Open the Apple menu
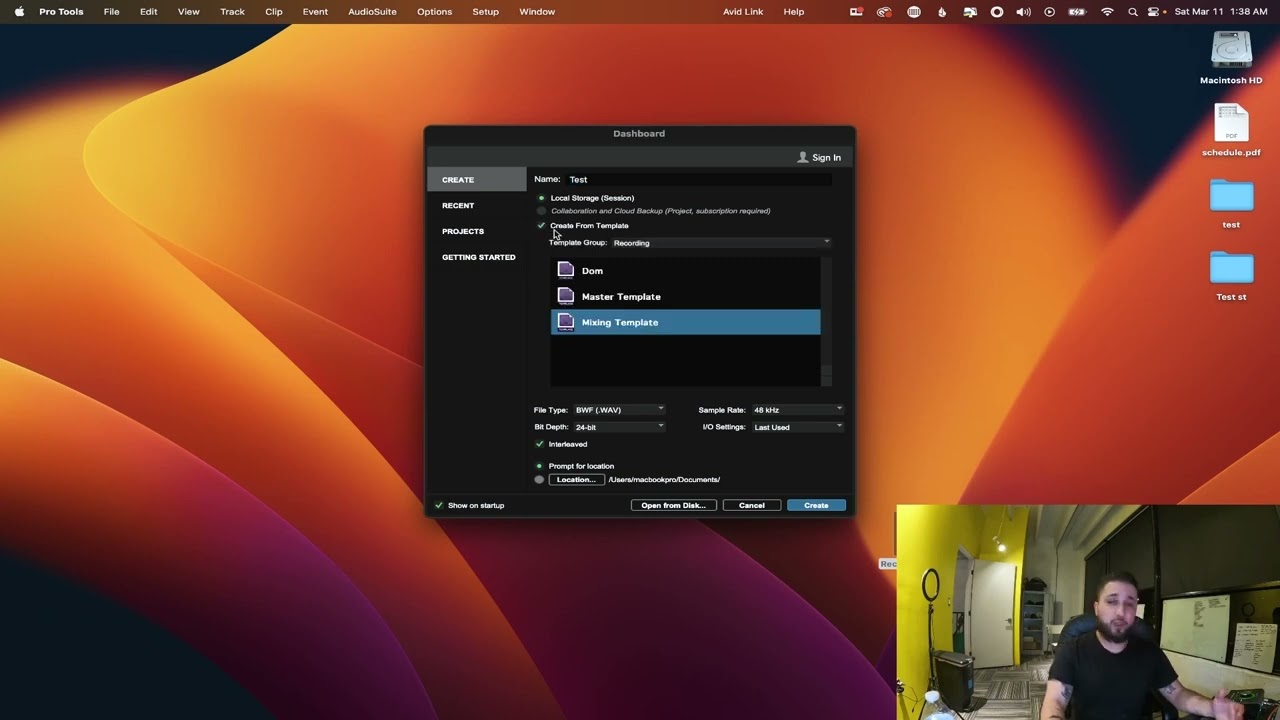The width and height of the screenshot is (1280, 720). click(x=19, y=12)
